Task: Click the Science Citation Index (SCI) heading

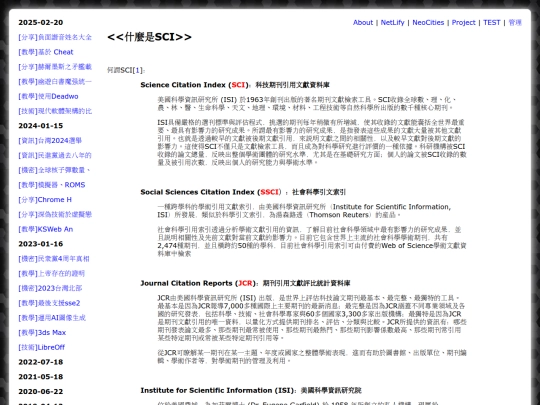Action: point(235,85)
